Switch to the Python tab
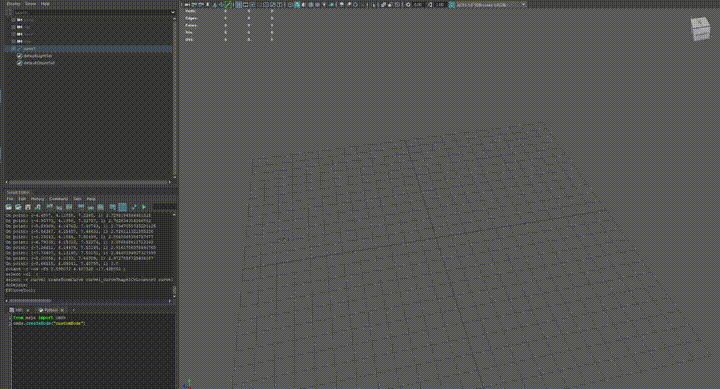Image resolution: width=720 pixels, height=389 pixels. coord(49,310)
